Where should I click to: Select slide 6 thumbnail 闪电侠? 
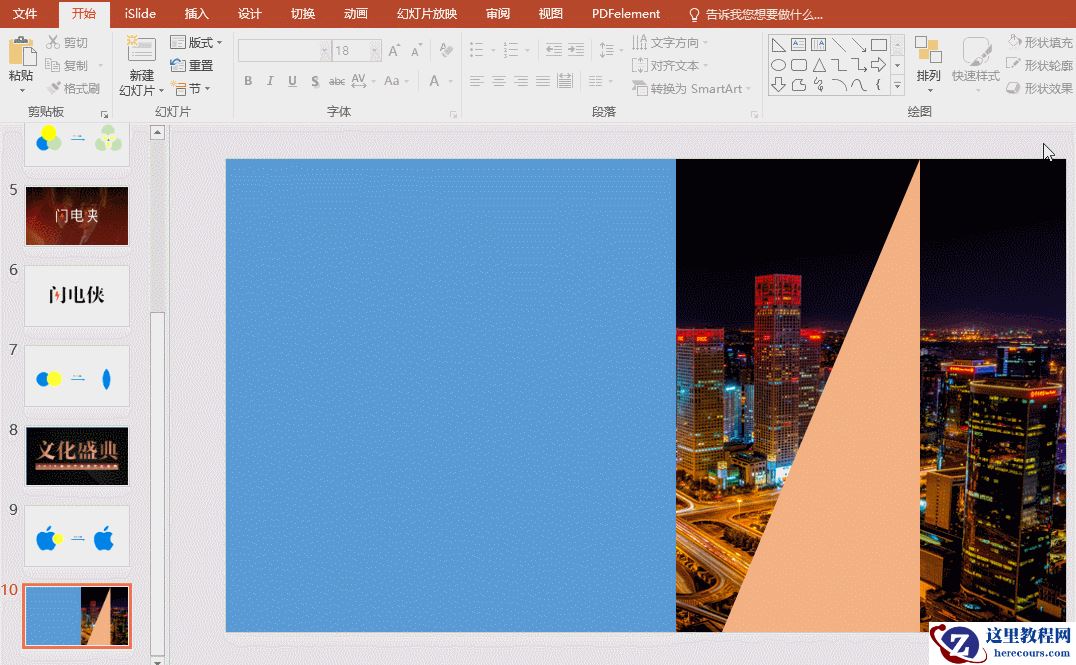coord(77,296)
